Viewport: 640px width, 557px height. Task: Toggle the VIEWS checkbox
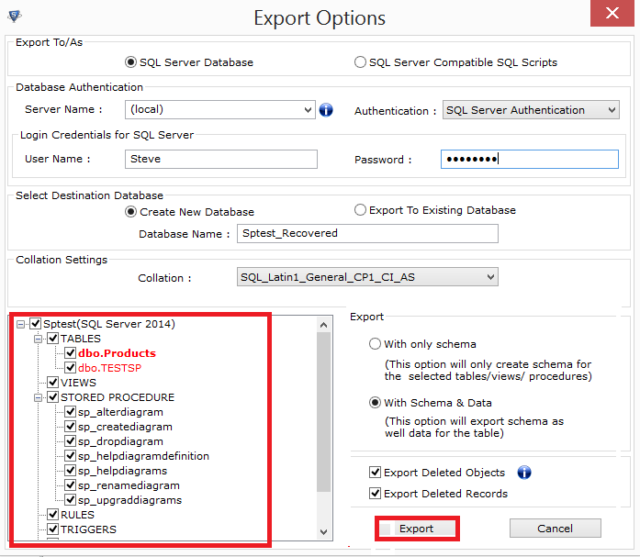[53, 382]
